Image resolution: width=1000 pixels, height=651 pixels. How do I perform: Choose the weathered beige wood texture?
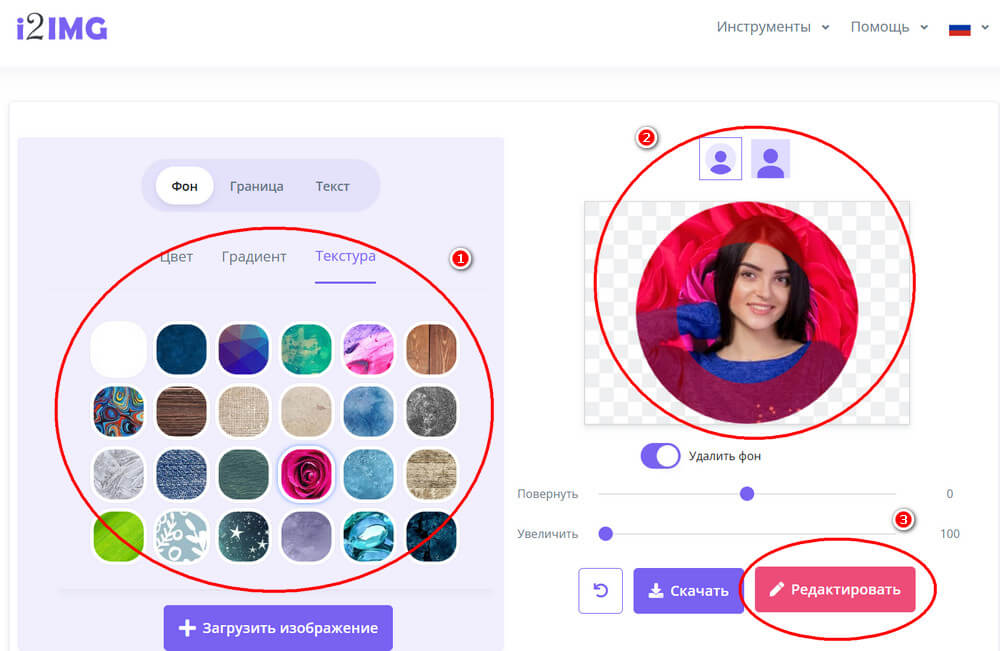431,474
